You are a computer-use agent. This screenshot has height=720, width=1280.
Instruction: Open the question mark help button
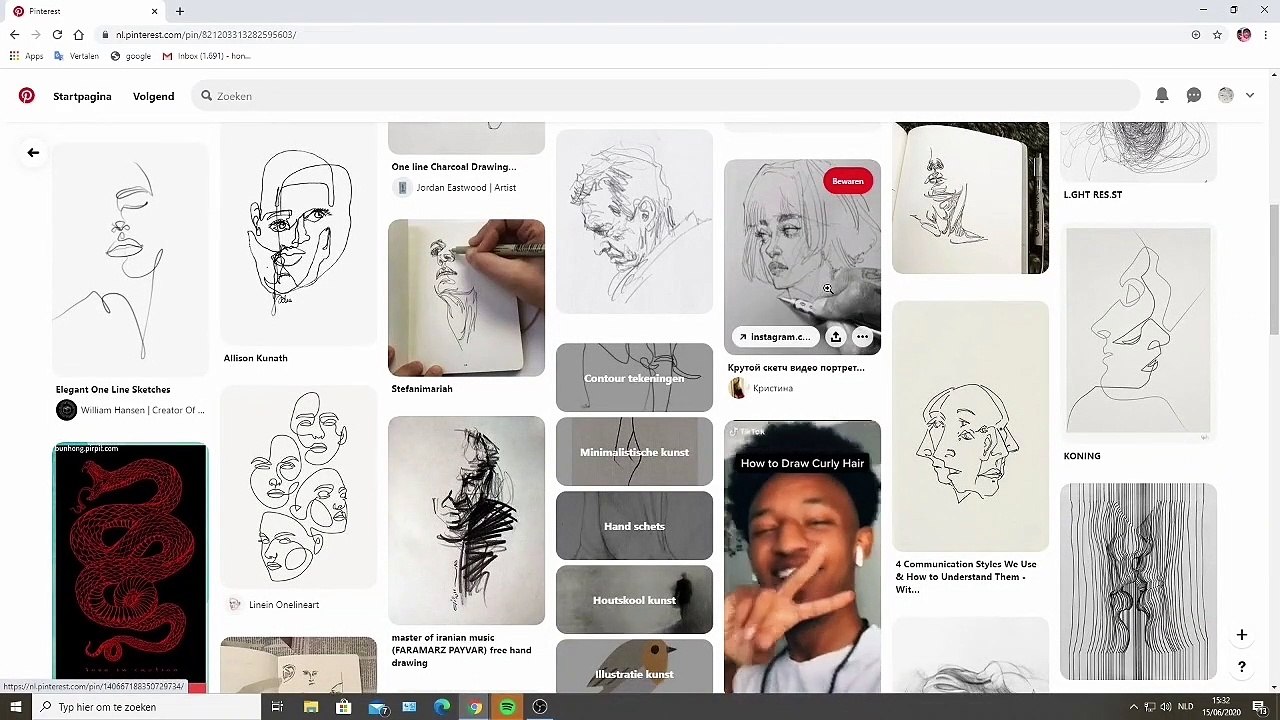pos(1241,666)
